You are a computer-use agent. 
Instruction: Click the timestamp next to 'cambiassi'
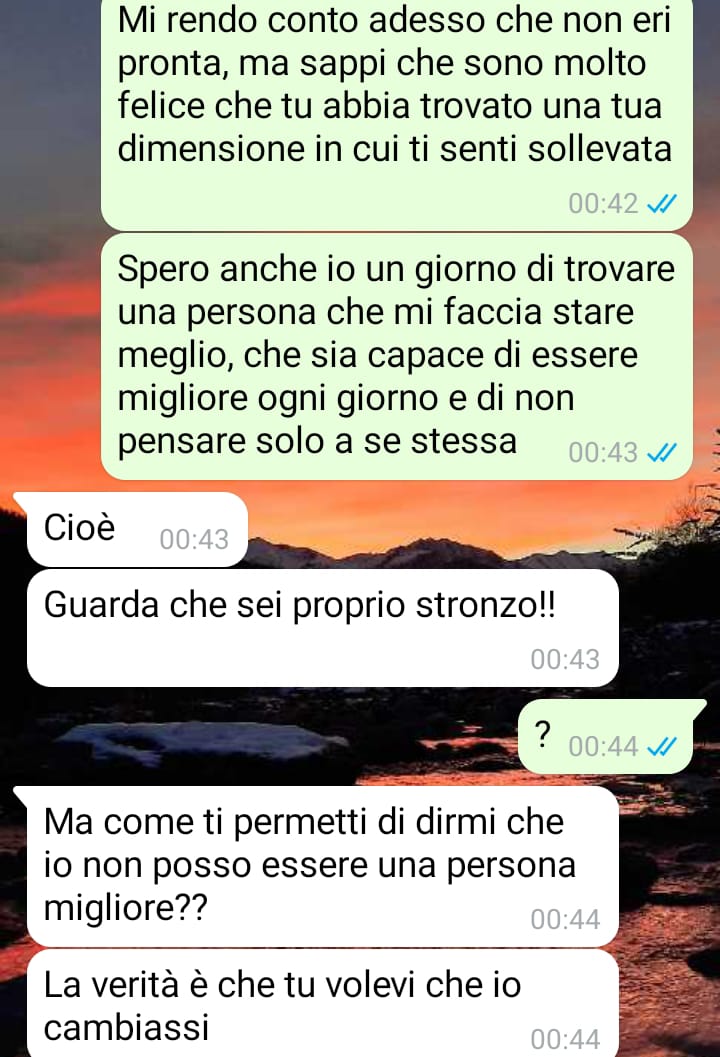pyautogui.click(x=565, y=1039)
